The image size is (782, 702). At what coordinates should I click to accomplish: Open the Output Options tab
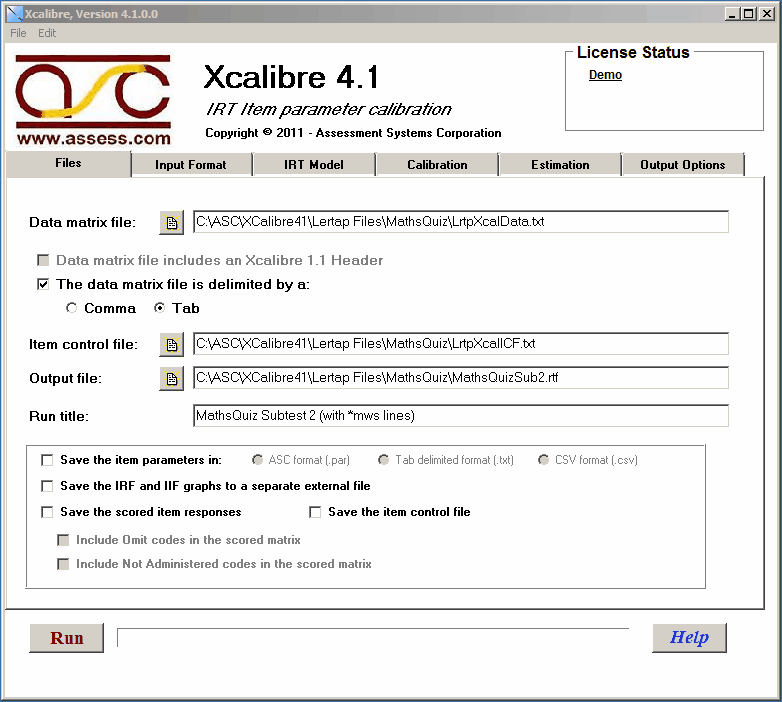pos(683,165)
